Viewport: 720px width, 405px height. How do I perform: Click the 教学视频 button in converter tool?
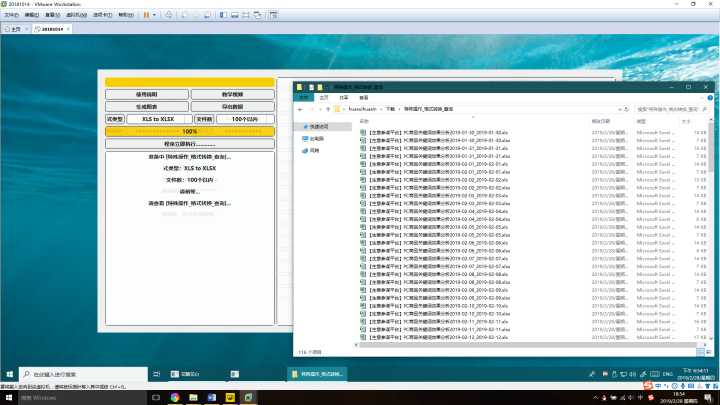[232, 94]
